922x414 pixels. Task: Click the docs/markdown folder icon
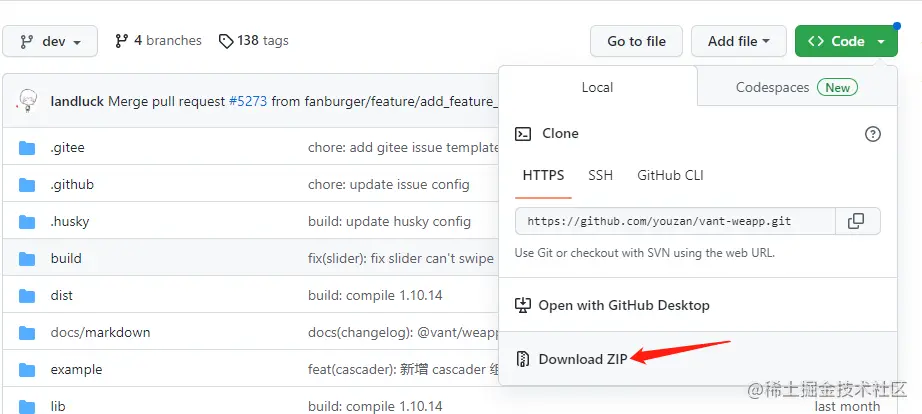(27, 332)
